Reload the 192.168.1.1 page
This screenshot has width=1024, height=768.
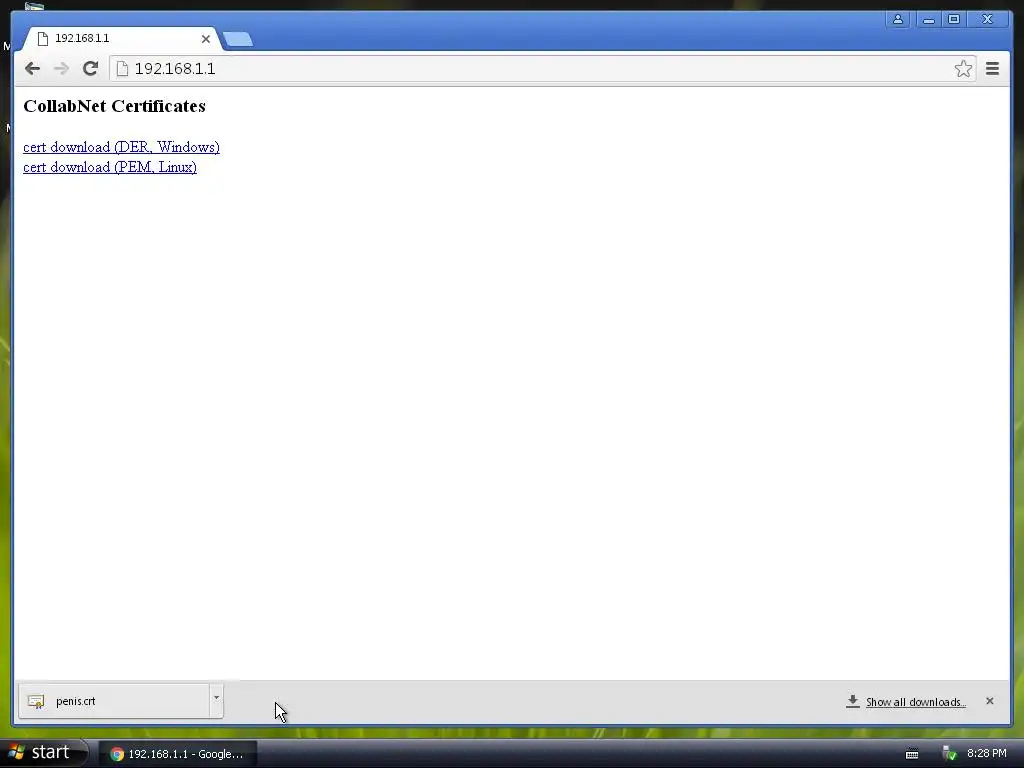tap(90, 69)
